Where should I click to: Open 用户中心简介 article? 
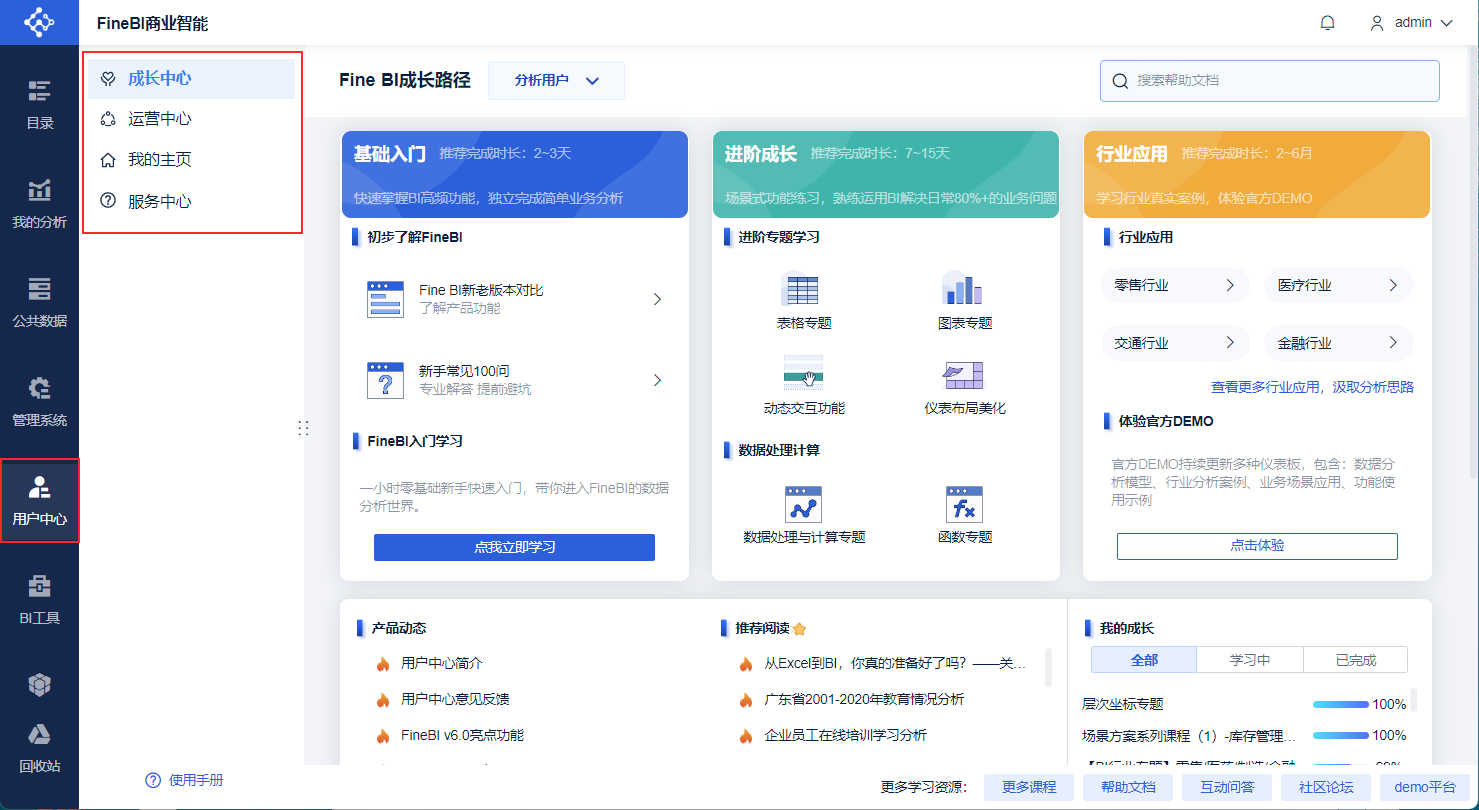coord(442,663)
